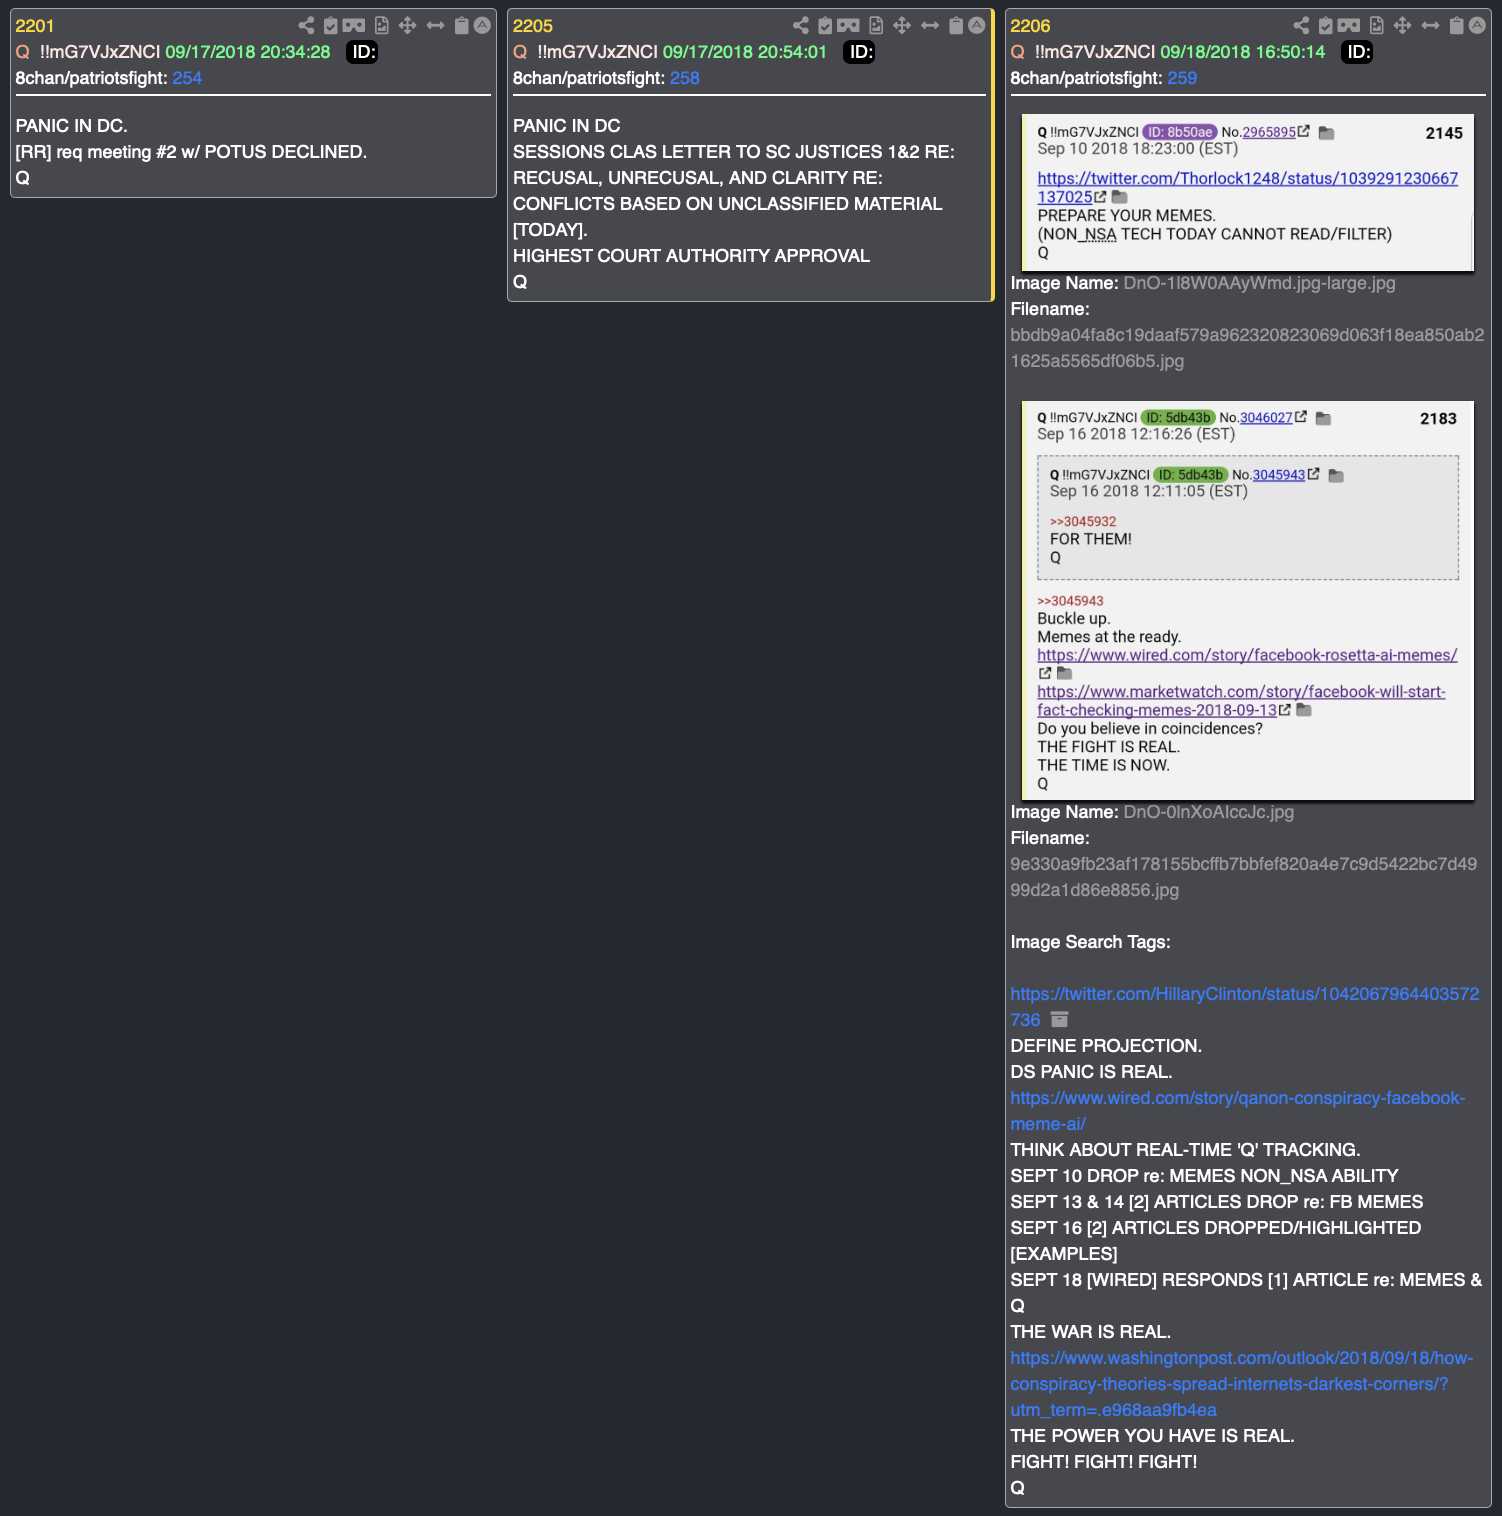Viewport: 1502px width, 1516px height.
Task: Click the line 'HIGHEST COURT AUTHORITY APPROVAL'
Action: pyautogui.click(x=691, y=256)
